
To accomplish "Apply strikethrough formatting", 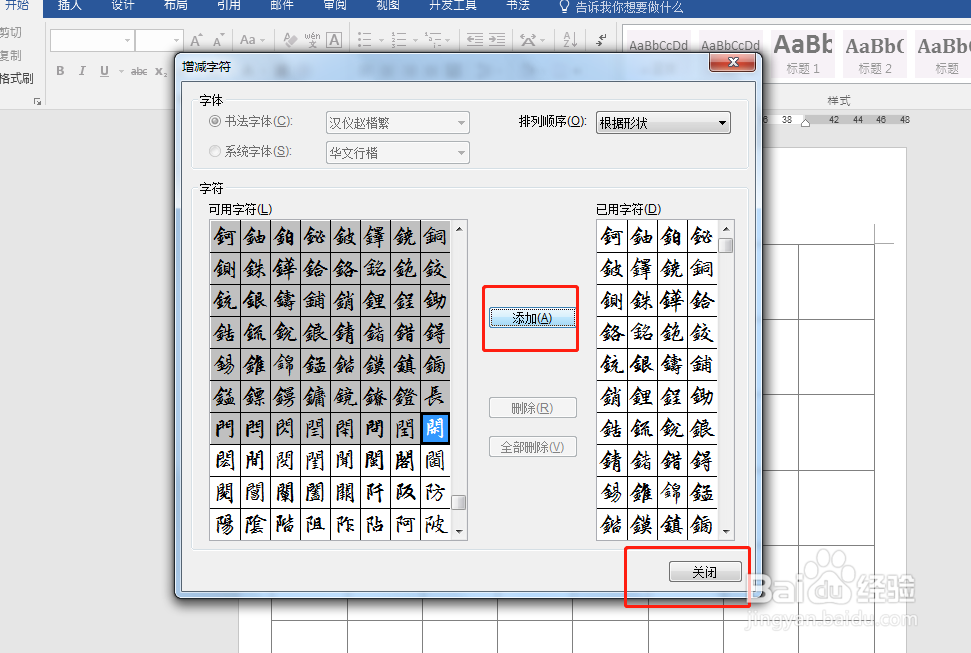I will (x=138, y=71).
